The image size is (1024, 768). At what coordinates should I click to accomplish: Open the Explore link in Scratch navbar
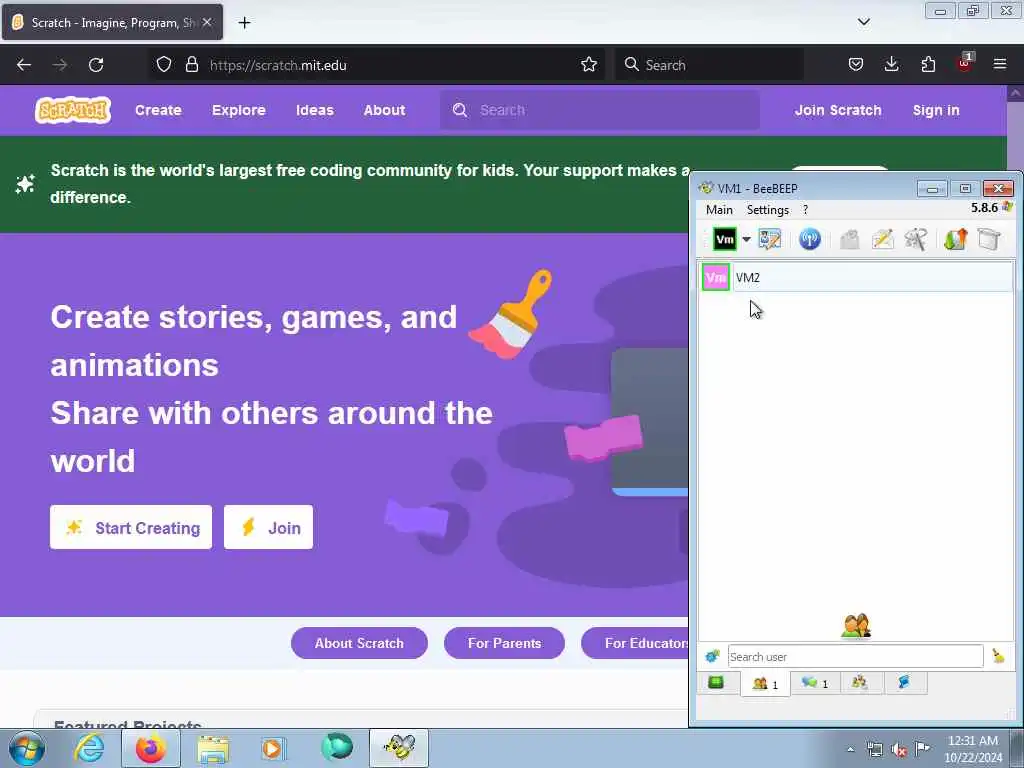tap(238, 110)
